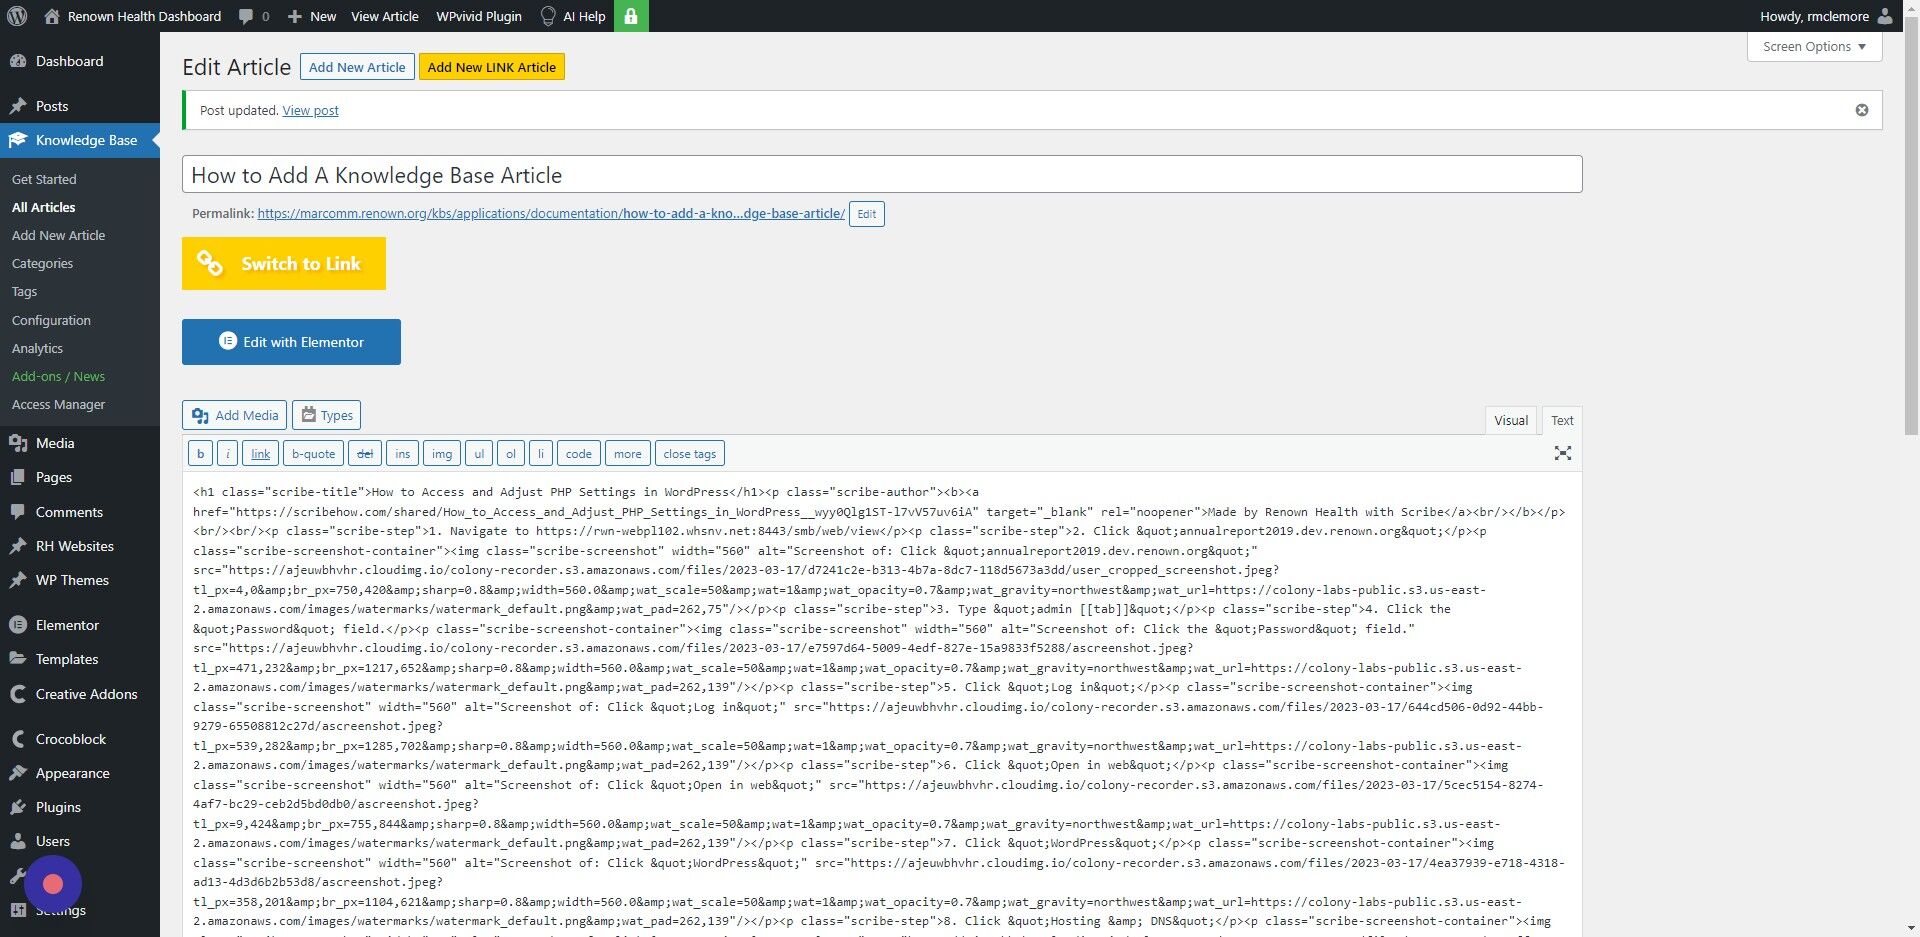Image resolution: width=1920 pixels, height=937 pixels.
Task: Open Users menu
Action: click(80, 841)
